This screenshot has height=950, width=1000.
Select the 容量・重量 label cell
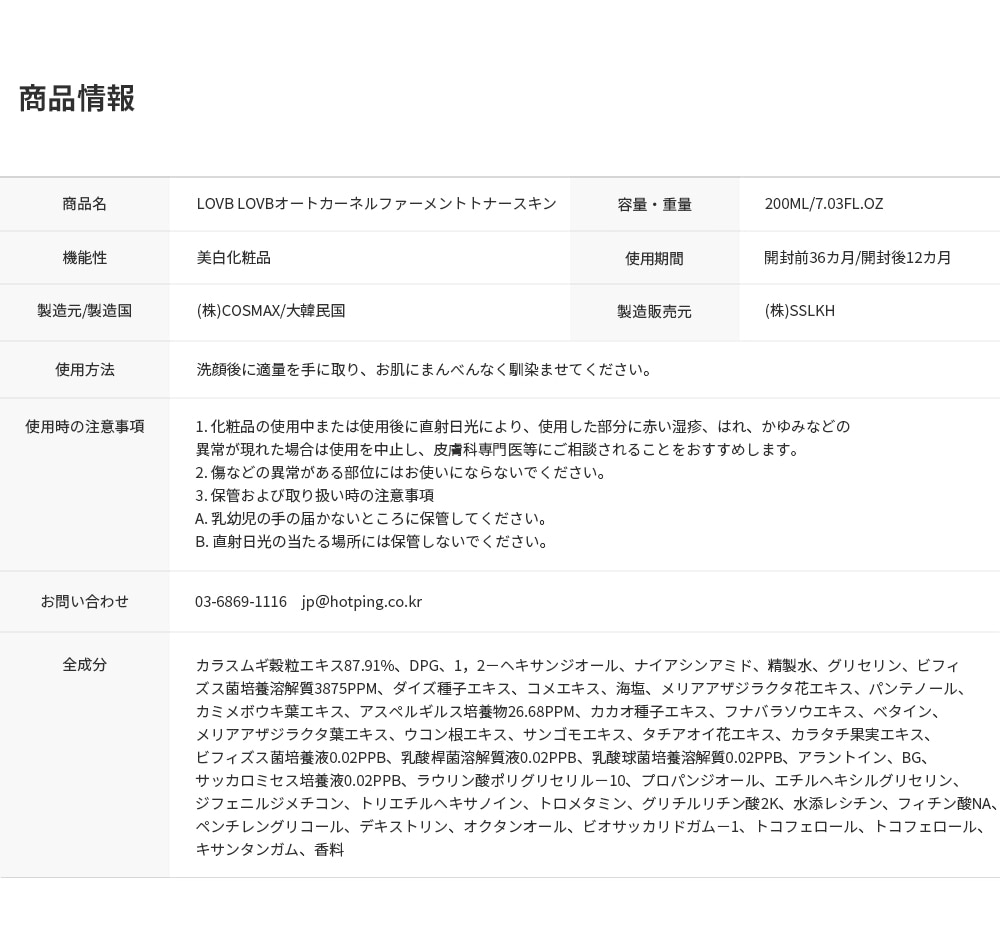pos(654,205)
